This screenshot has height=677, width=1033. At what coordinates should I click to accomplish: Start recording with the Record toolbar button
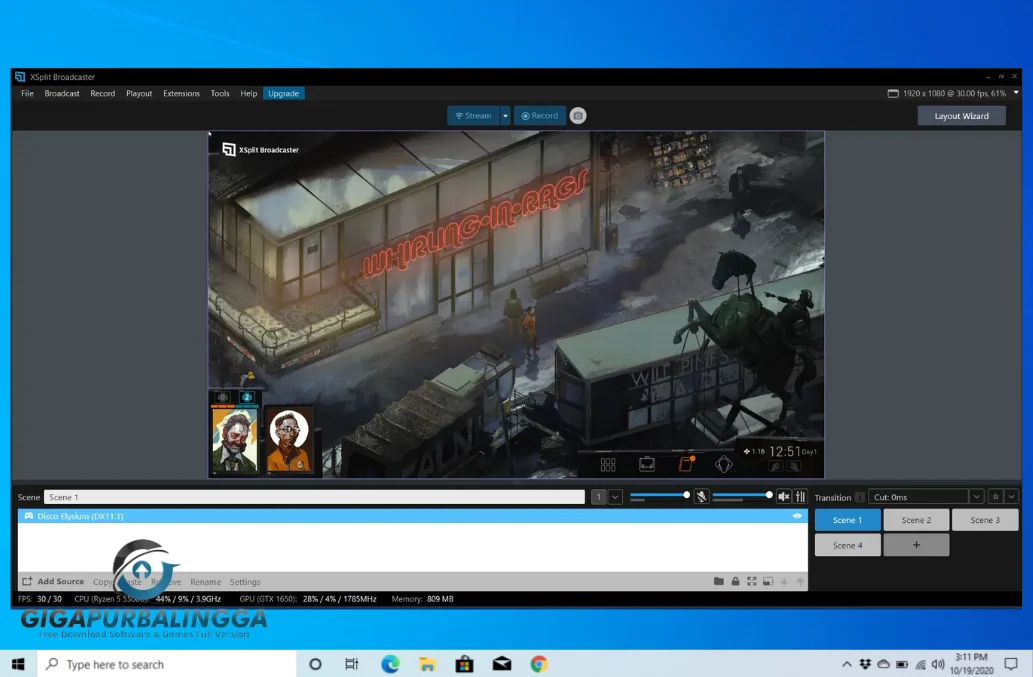point(540,116)
